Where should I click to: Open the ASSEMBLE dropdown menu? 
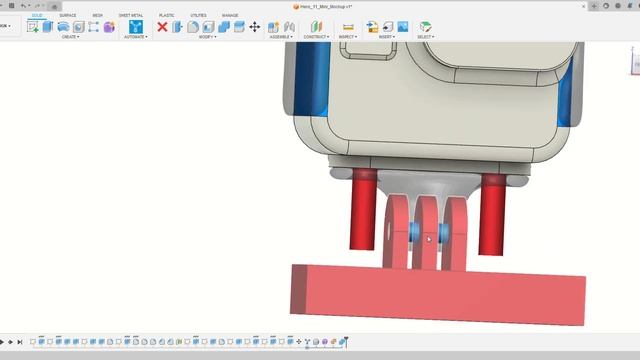click(281, 37)
